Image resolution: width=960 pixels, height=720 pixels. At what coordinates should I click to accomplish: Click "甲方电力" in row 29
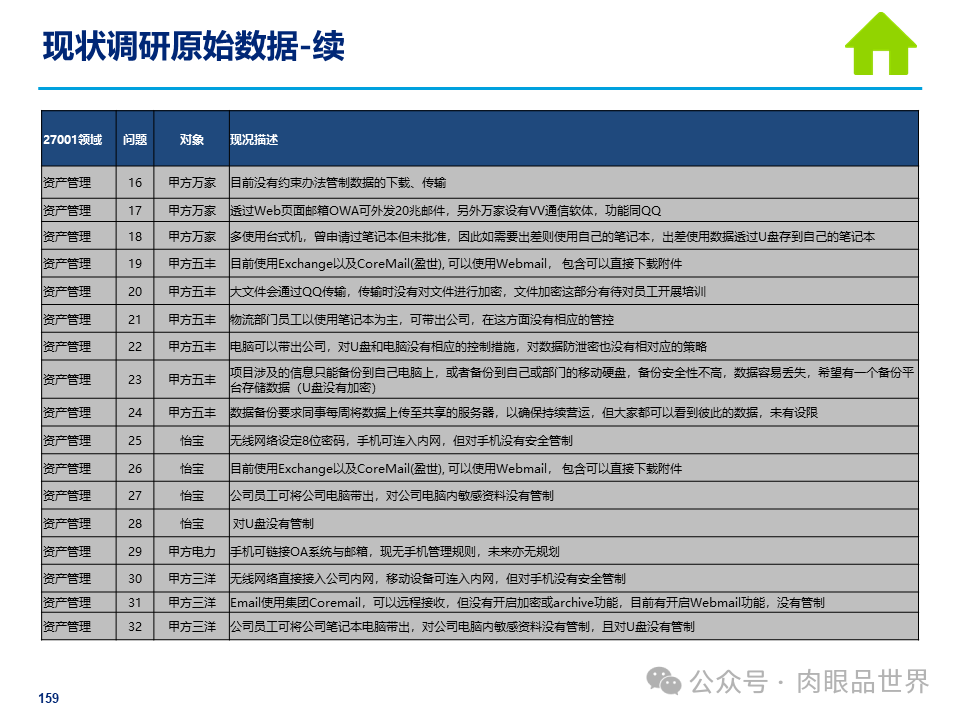coord(192,552)
